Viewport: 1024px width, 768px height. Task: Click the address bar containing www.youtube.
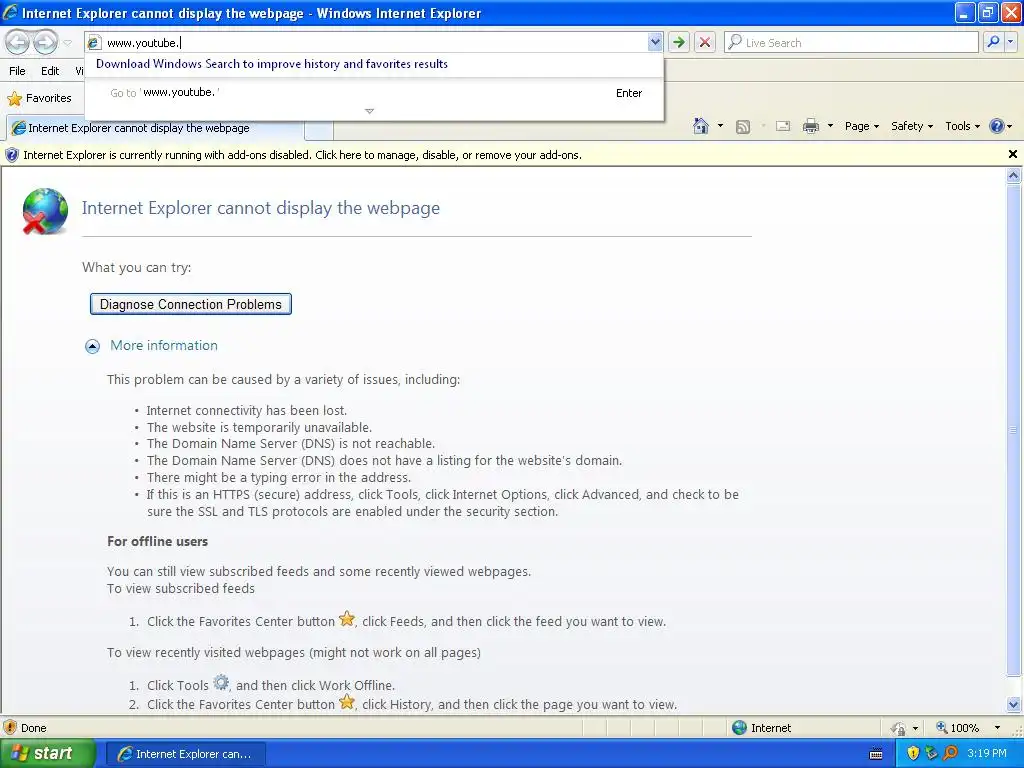pos(375,43)
